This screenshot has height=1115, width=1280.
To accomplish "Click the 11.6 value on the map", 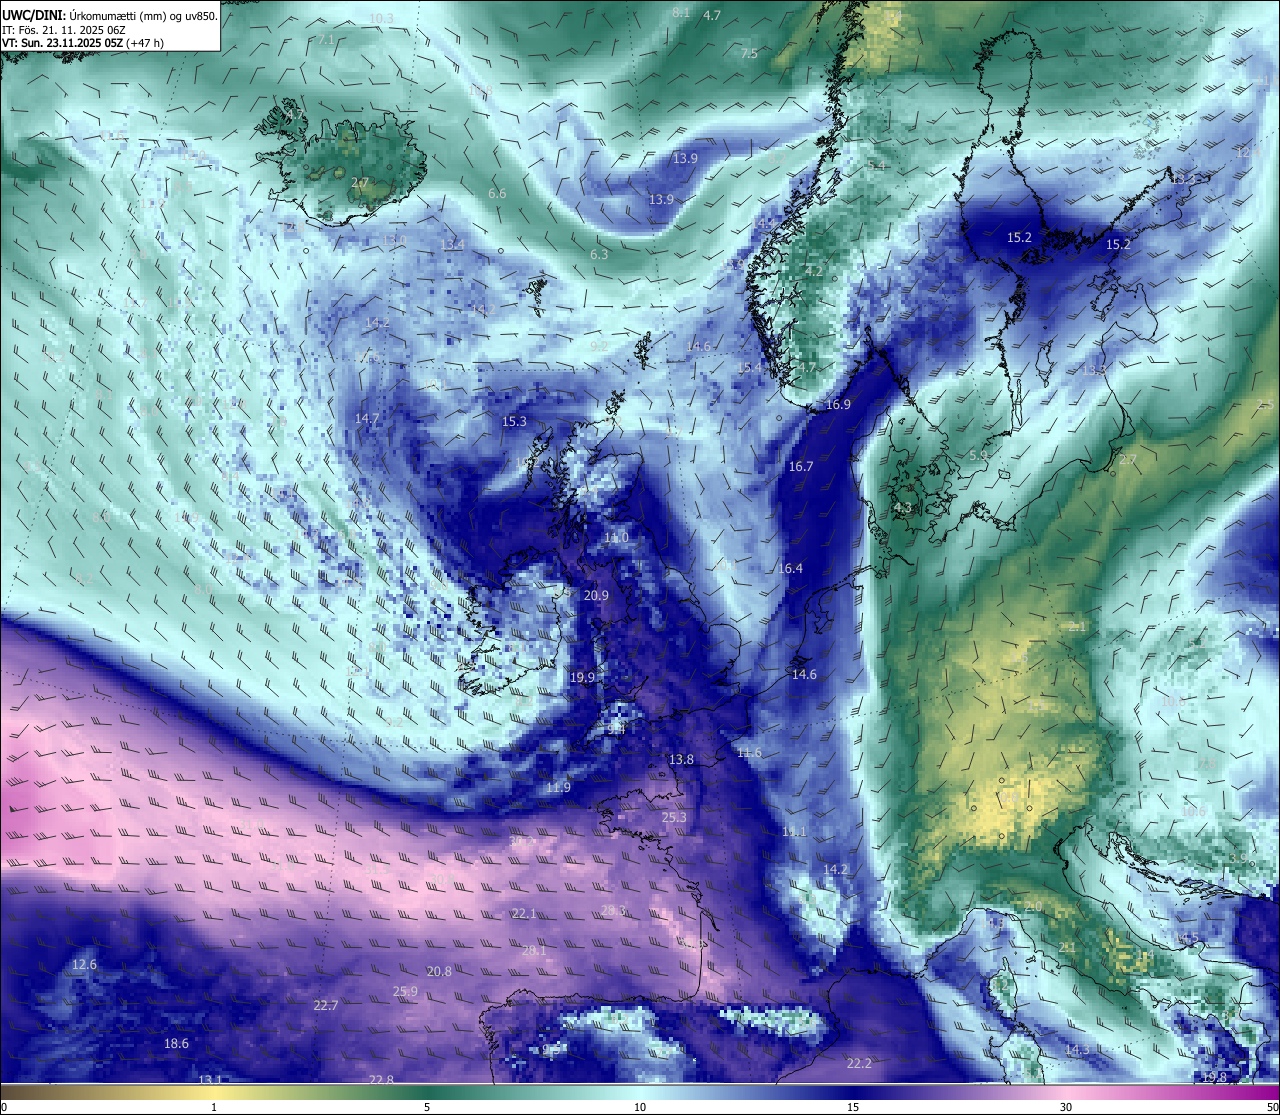I will [x=749, y=752].
